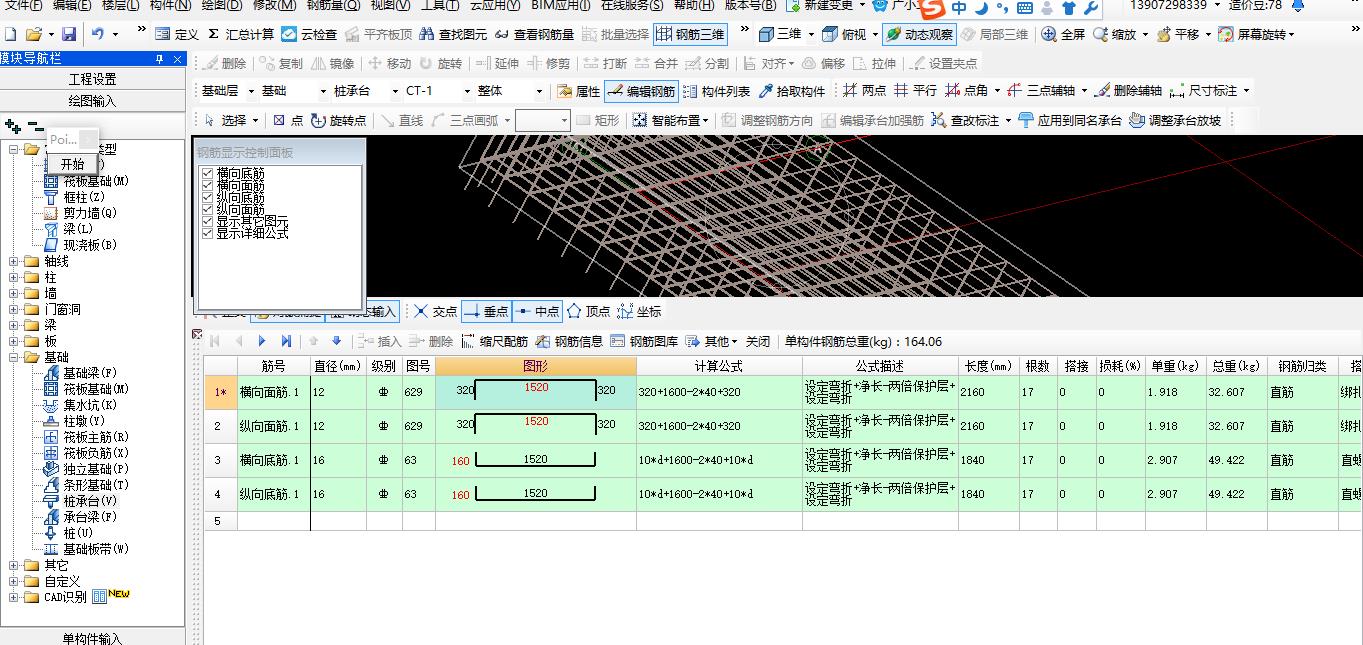1363x645 pixels.
Task: Open 缩尺配筋 scaled reinforcement tool
Action: (494, 341)
